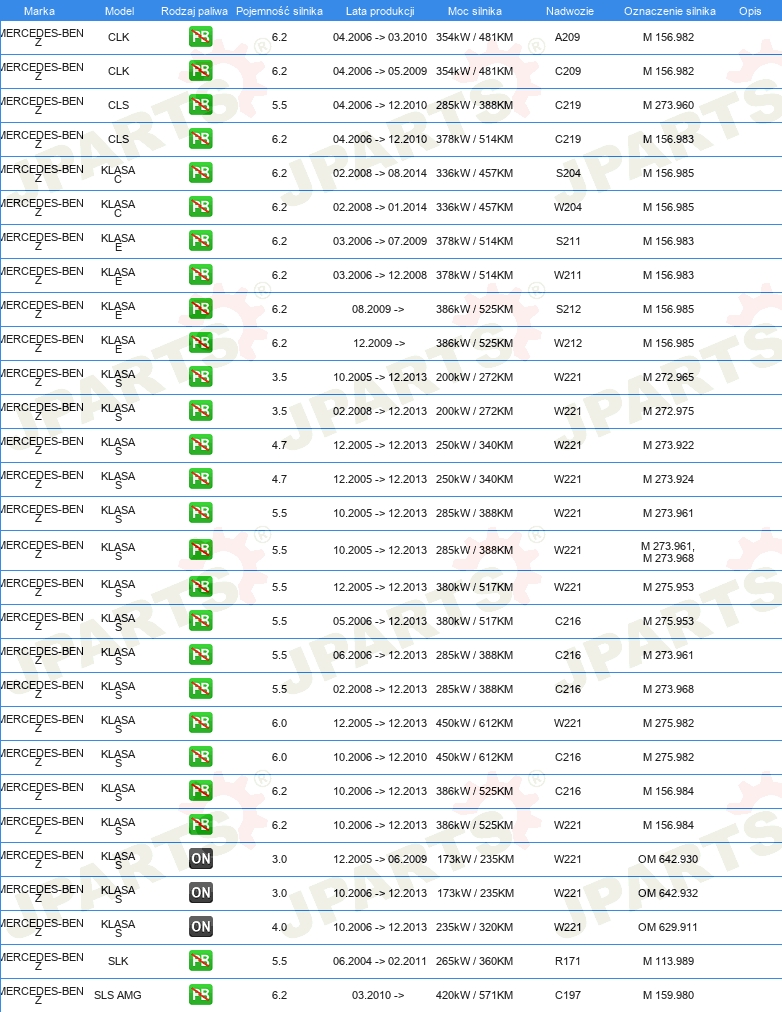782x1012 pixels.
Task: Select engine code M 272.965
Action: click(x=668, y=377)
